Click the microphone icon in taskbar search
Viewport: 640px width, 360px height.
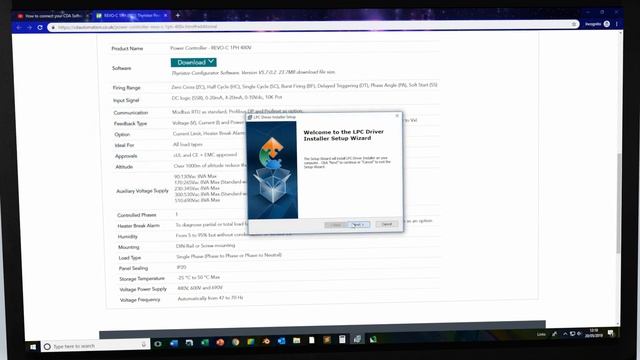143,345
